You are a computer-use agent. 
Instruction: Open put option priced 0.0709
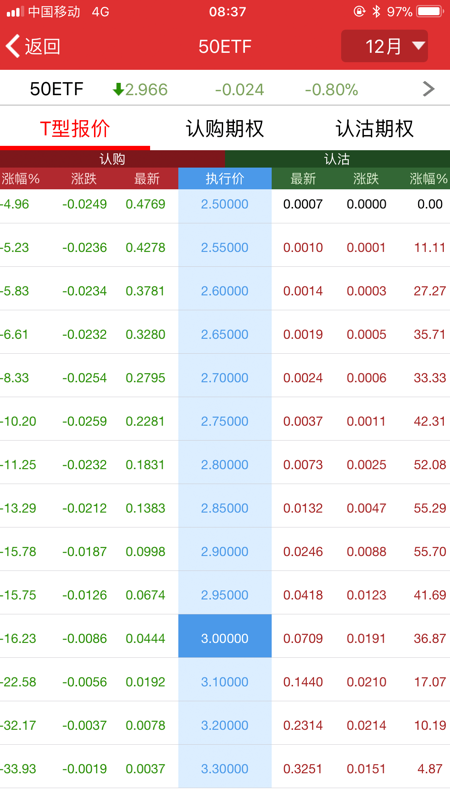pyautogui.click(x=303, y=638)
